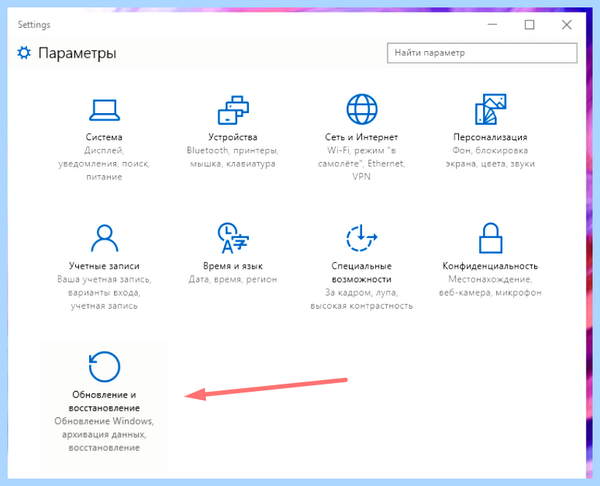
Task: Click the 'Дисплей, уведомления, поиск, питание' description
Action: tap(104, 164)
